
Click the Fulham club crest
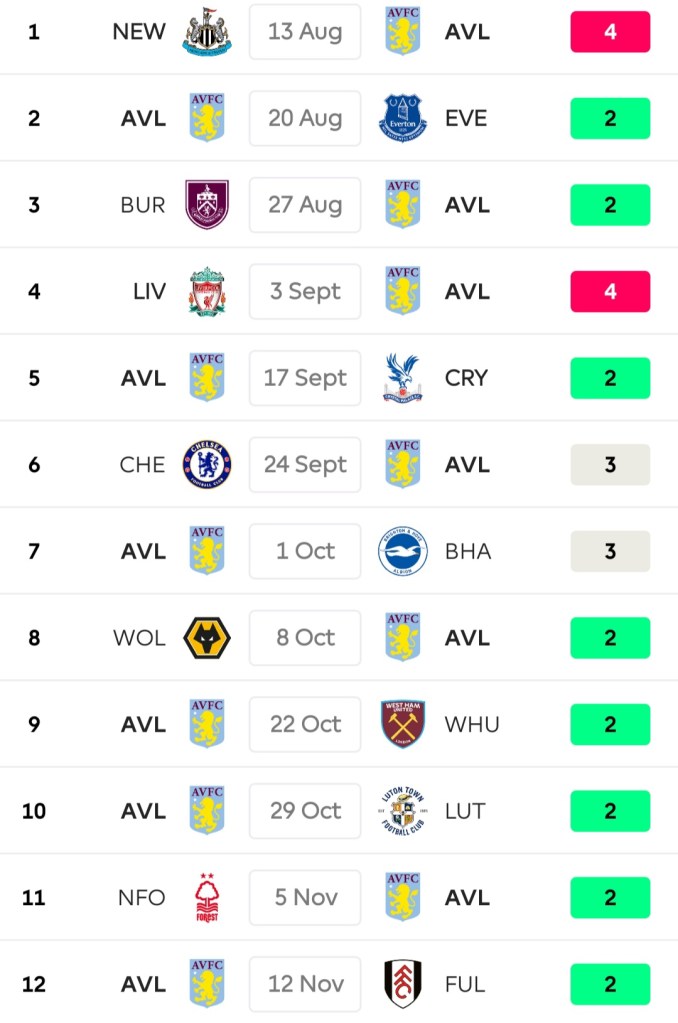click(x=403, y=984)
